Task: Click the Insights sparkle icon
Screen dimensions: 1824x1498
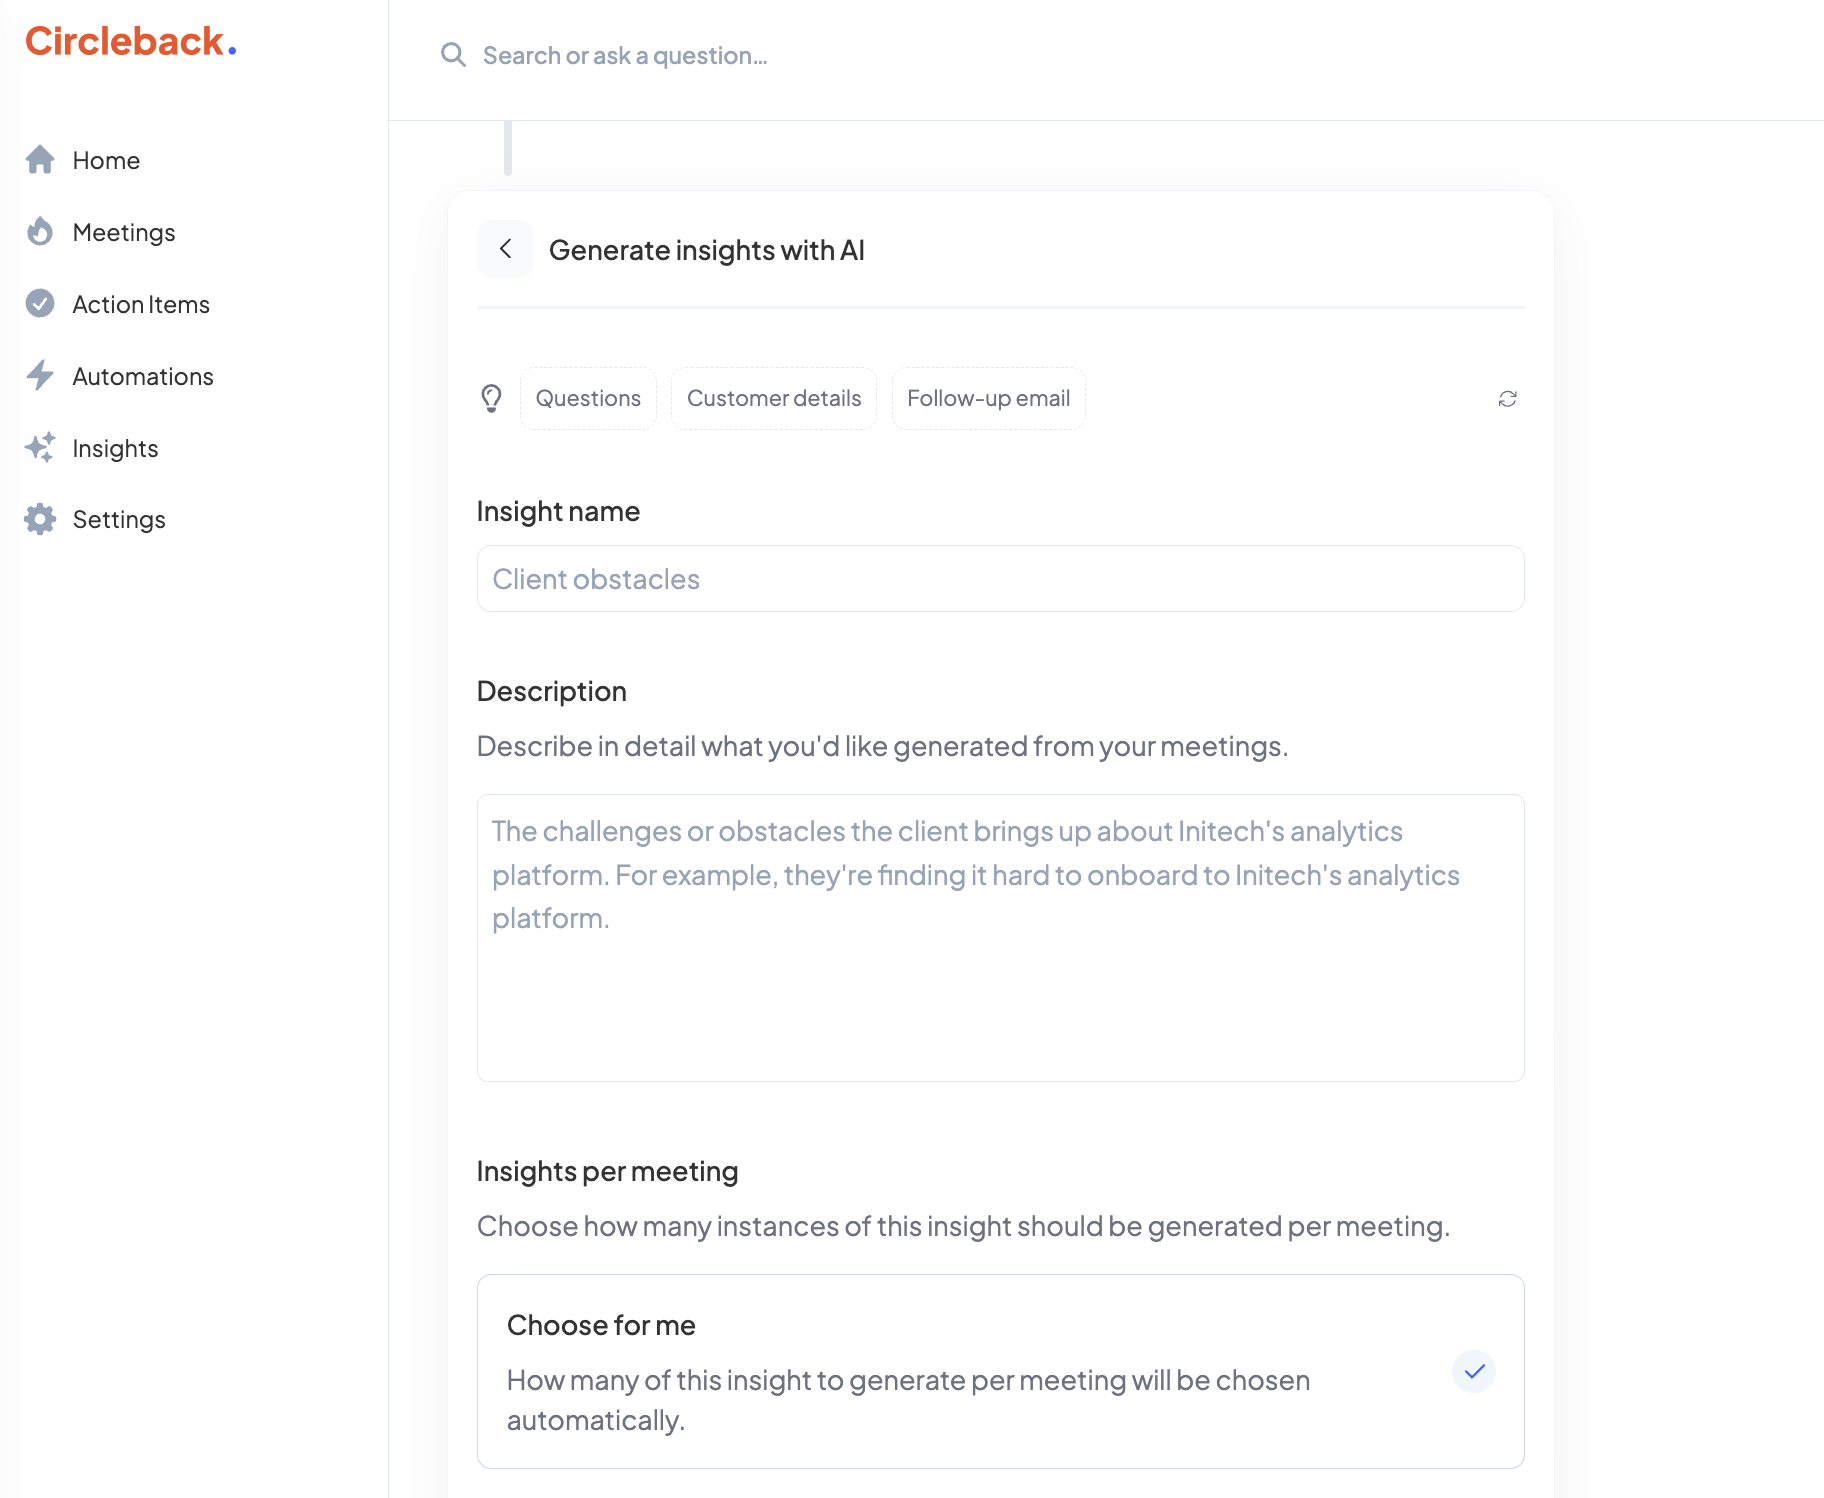Action: coord(40,447)
